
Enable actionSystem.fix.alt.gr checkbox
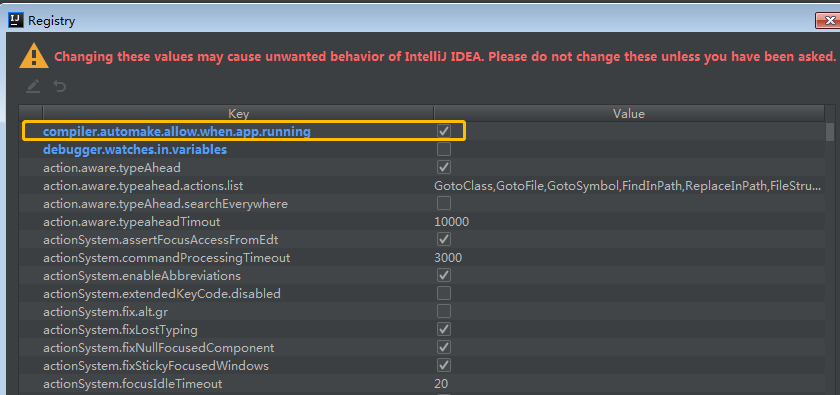444,311
